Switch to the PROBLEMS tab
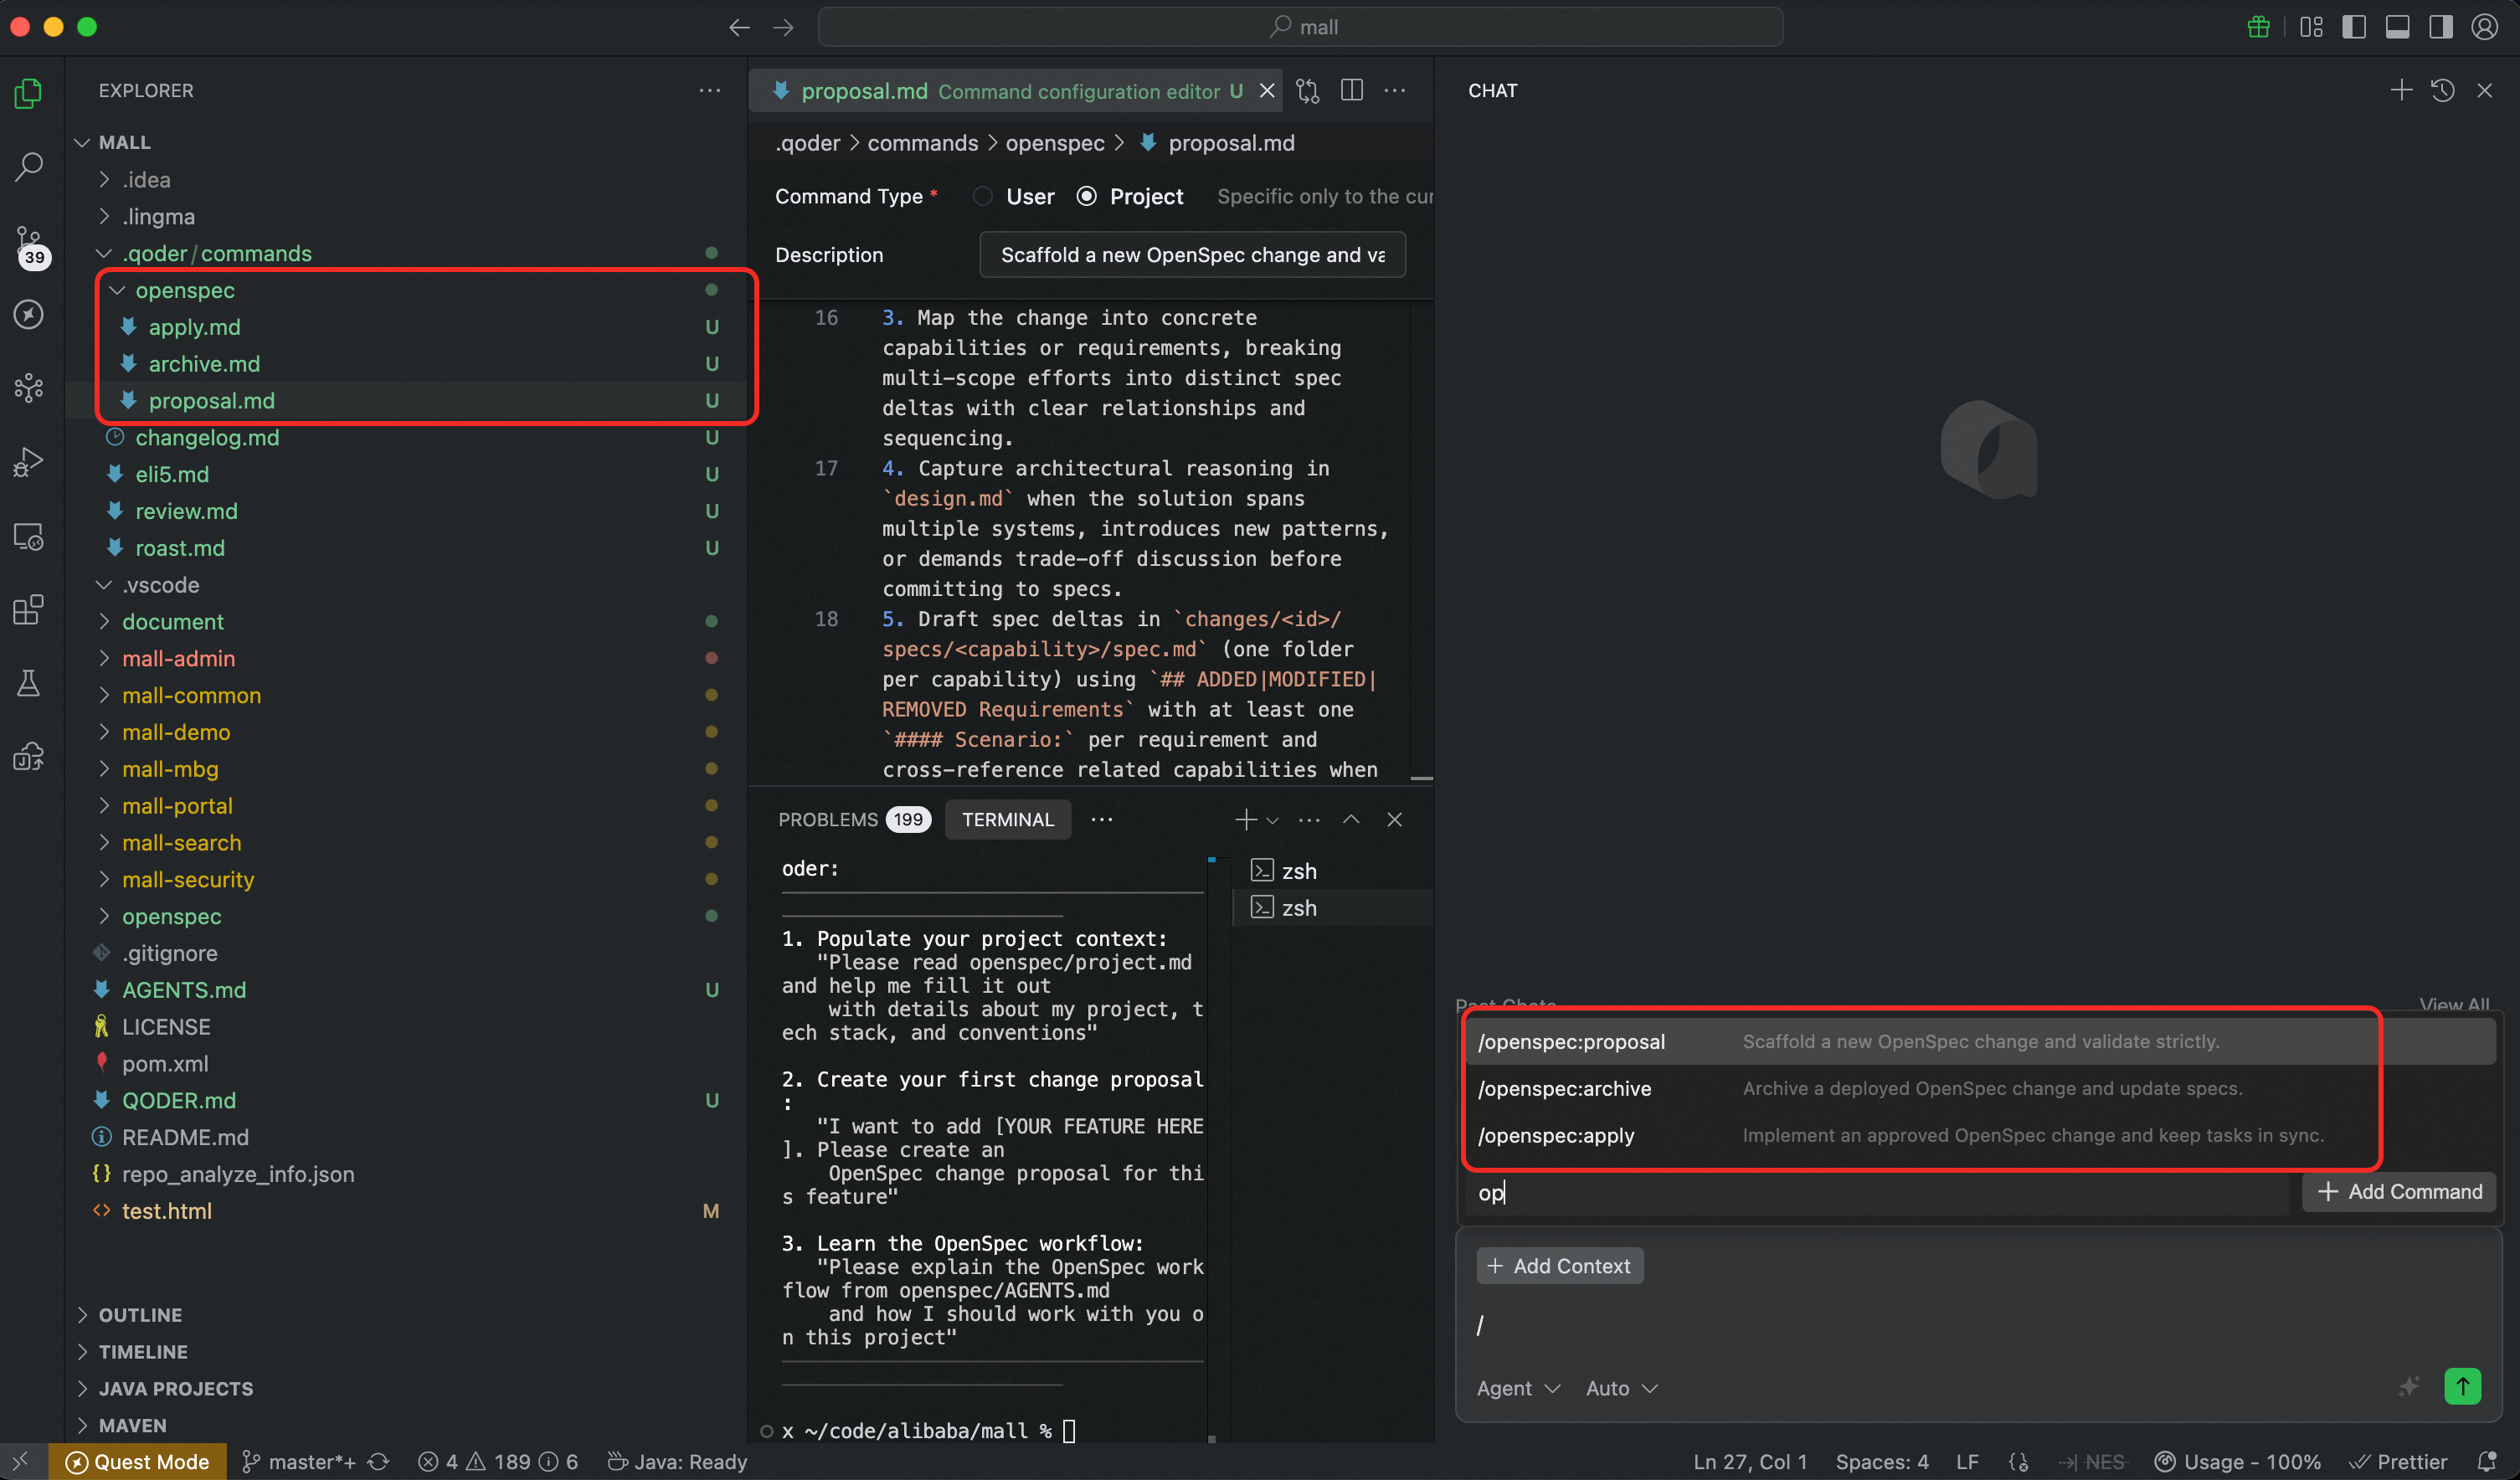The height and width of the screenshot is (1480, 2520). click(828, 820)
